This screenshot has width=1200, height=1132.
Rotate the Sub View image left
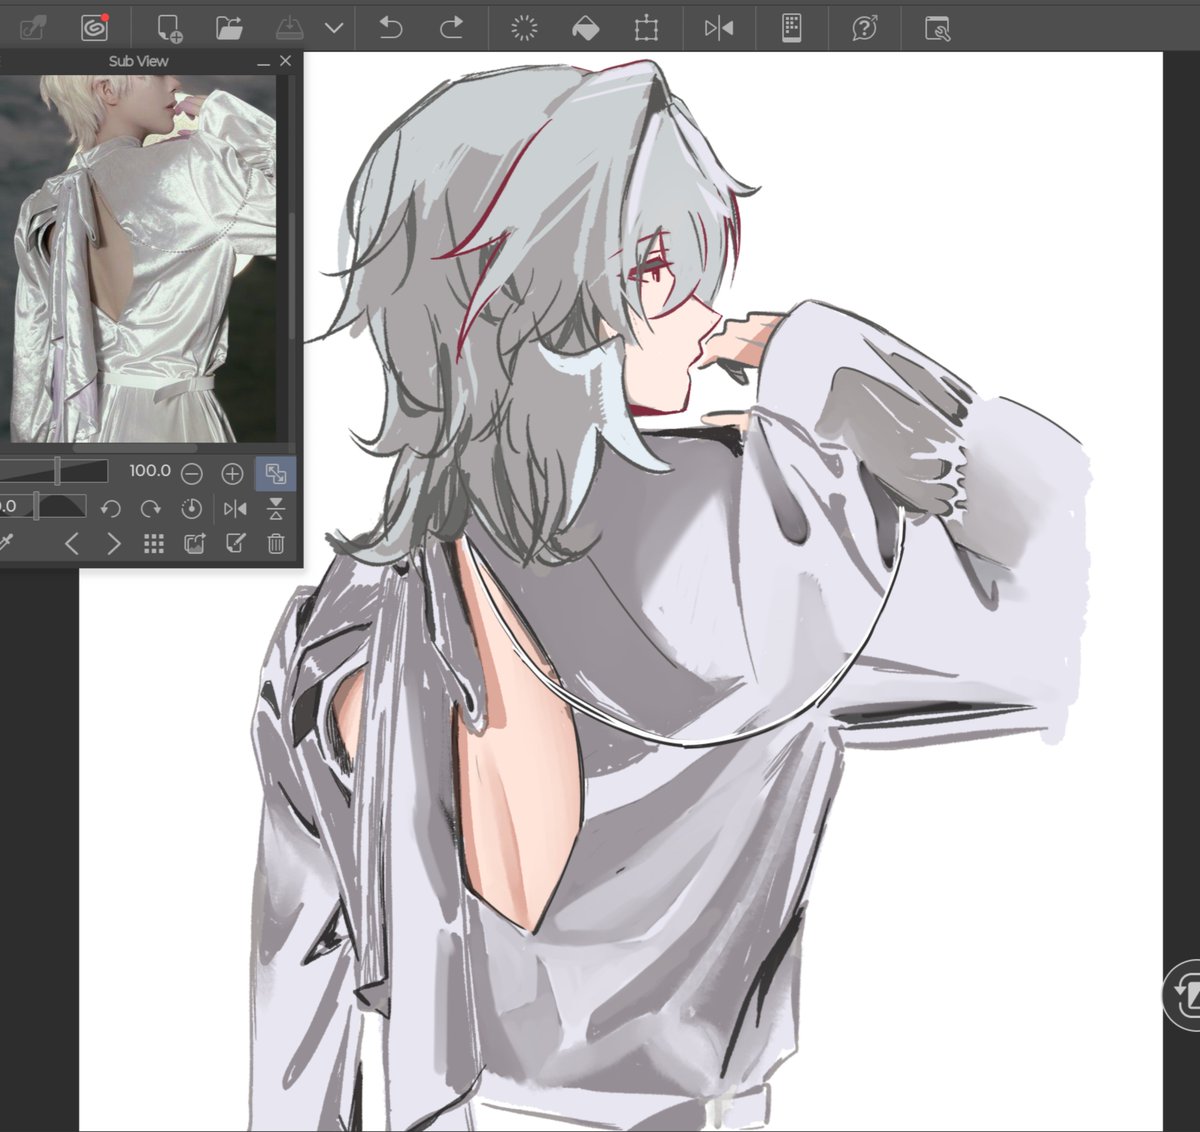[111, 508]
